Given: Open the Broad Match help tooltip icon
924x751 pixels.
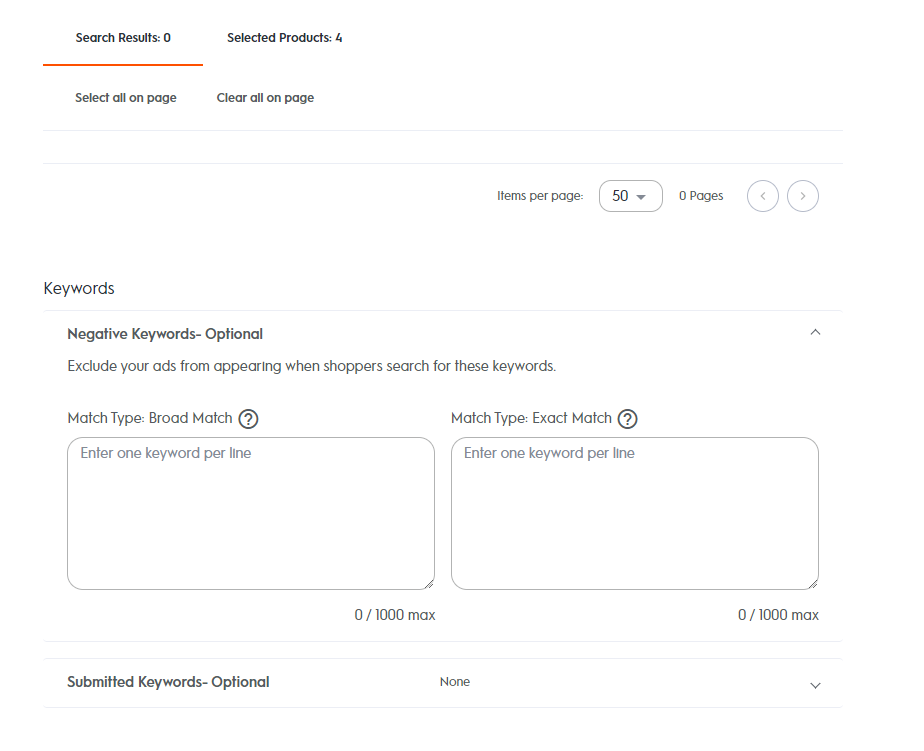Looking at the screenshot, I should 249,419.
